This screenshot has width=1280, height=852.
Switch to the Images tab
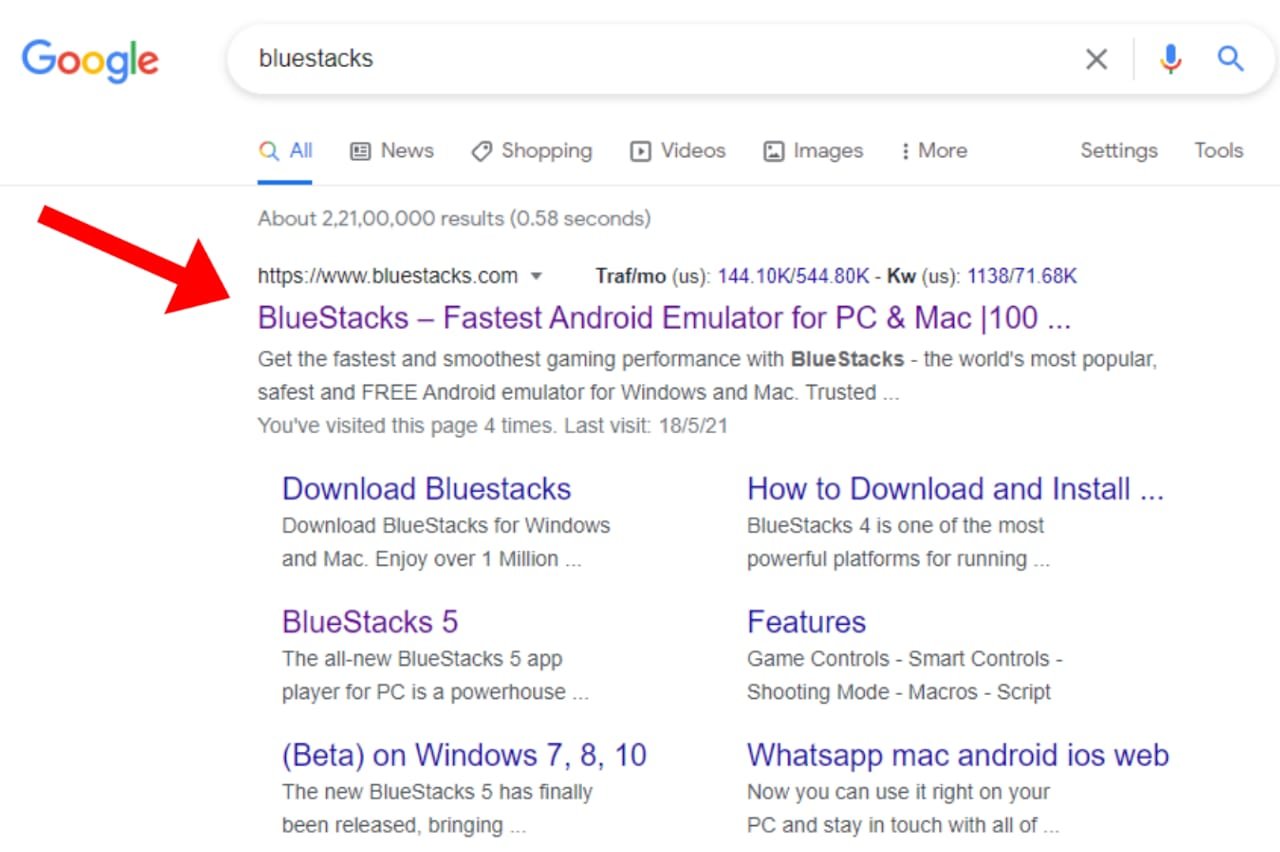(x=812, y=151)
